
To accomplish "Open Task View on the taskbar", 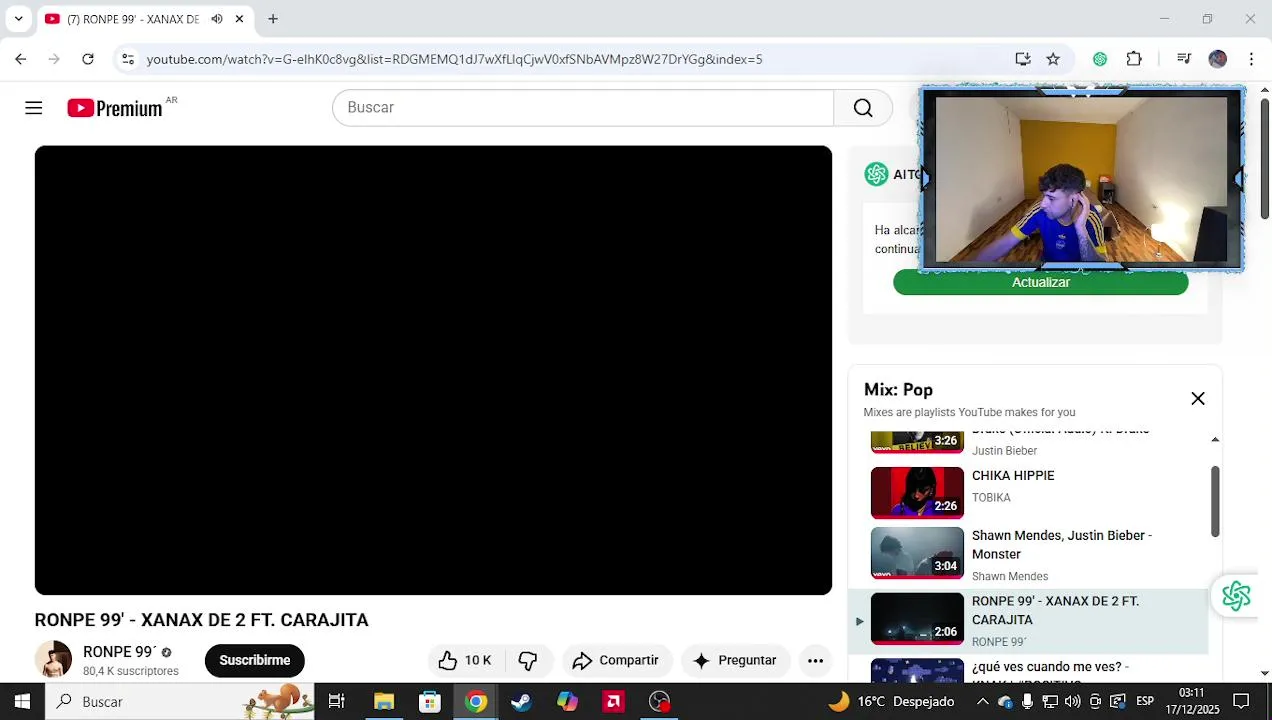I will (x=337, y=702).
